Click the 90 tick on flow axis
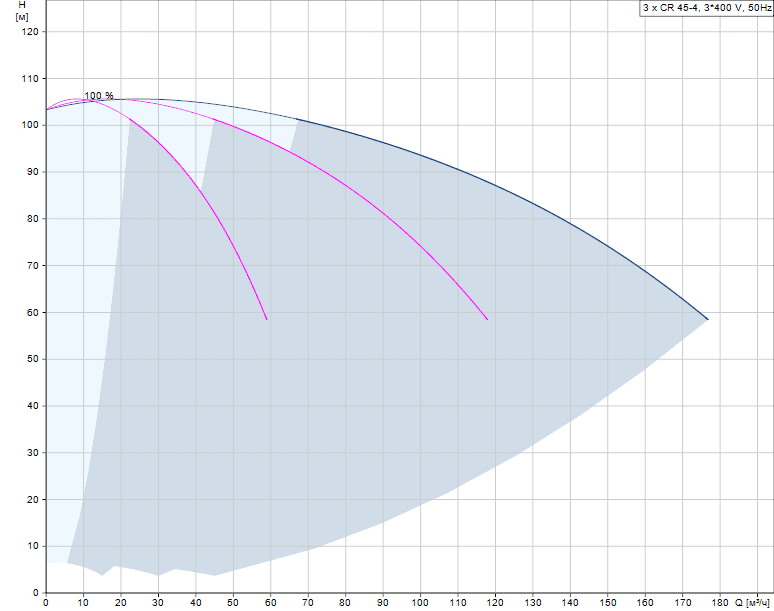 coord(383,603)
